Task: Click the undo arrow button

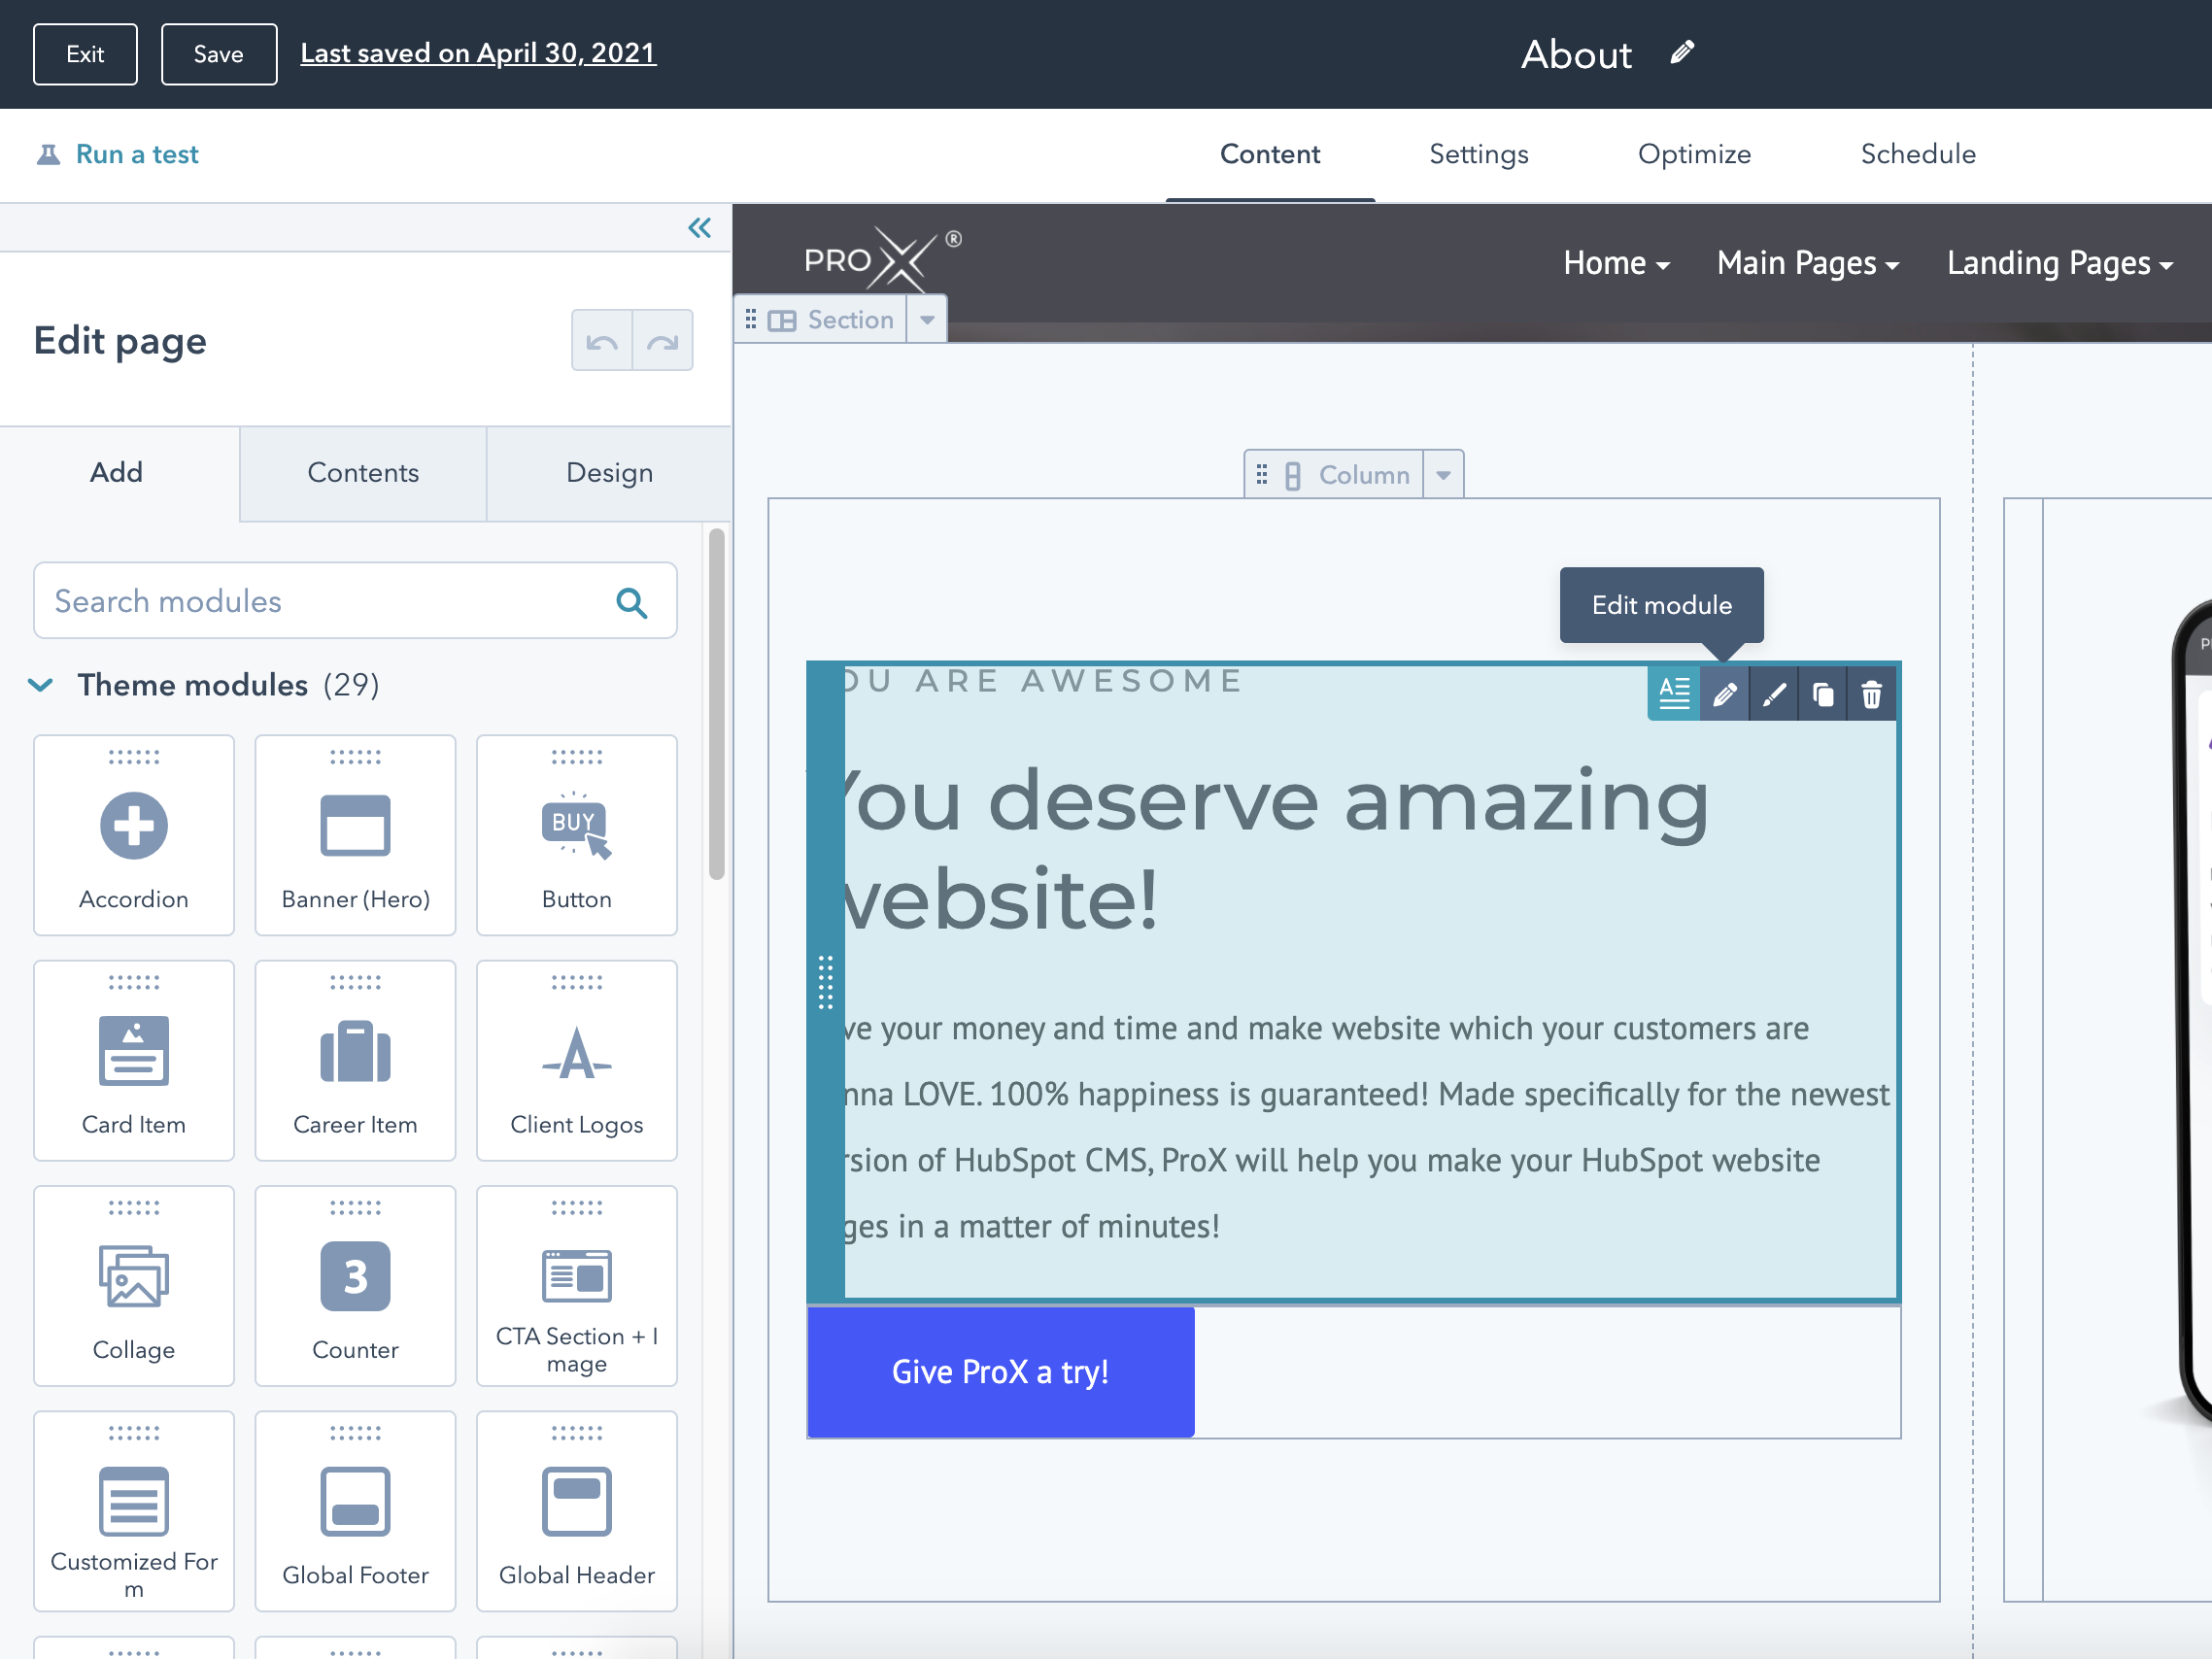Action: pyautogui.click(x=602, y=342)
